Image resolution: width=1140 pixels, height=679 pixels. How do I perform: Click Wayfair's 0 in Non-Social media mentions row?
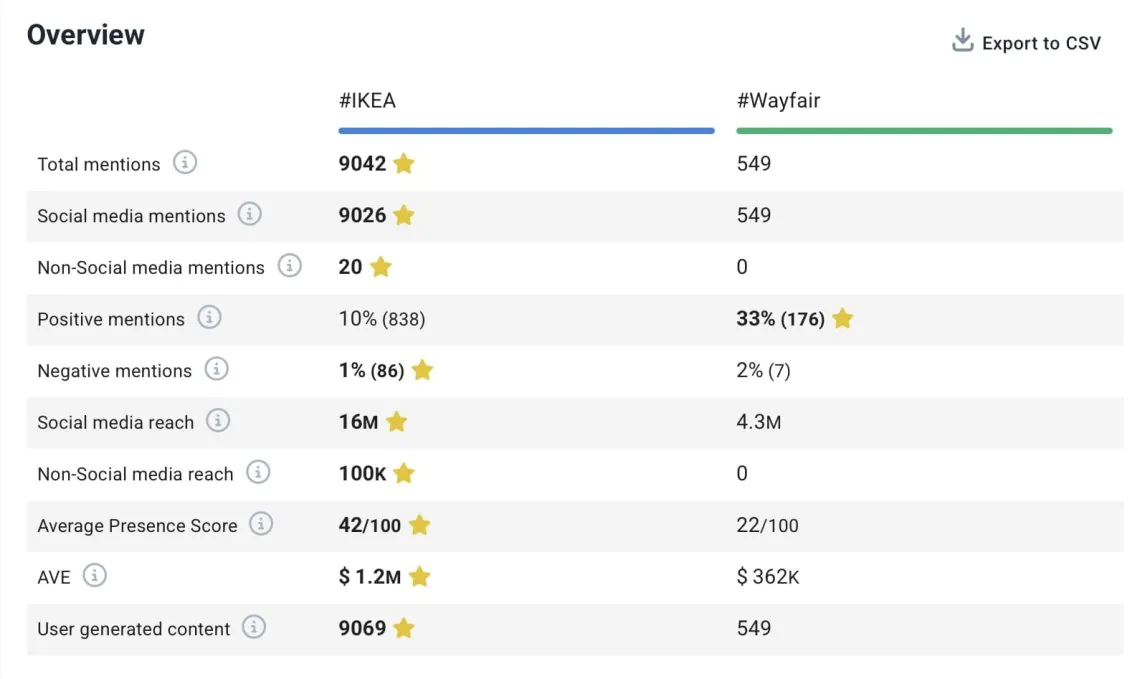click(742, 267)
